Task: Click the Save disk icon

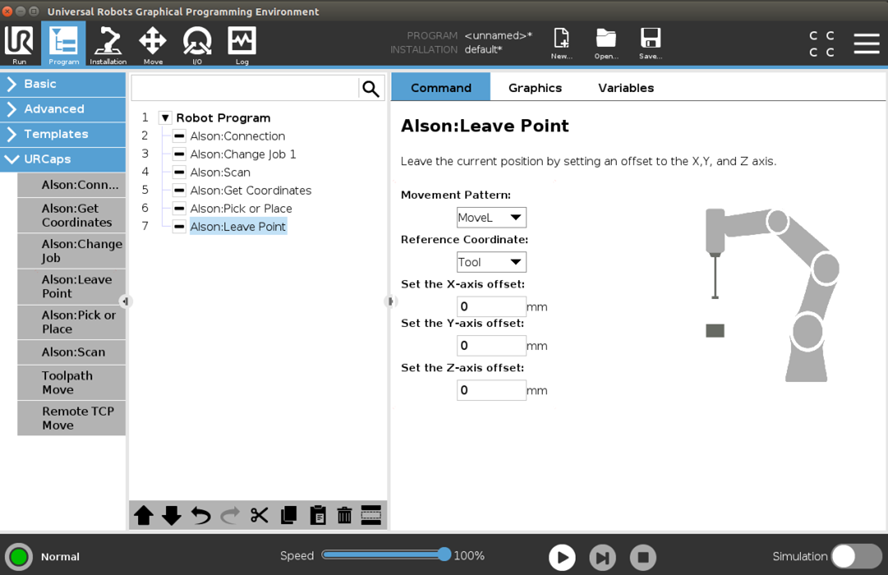Action: pyautogui.click(x=650, y=44)
